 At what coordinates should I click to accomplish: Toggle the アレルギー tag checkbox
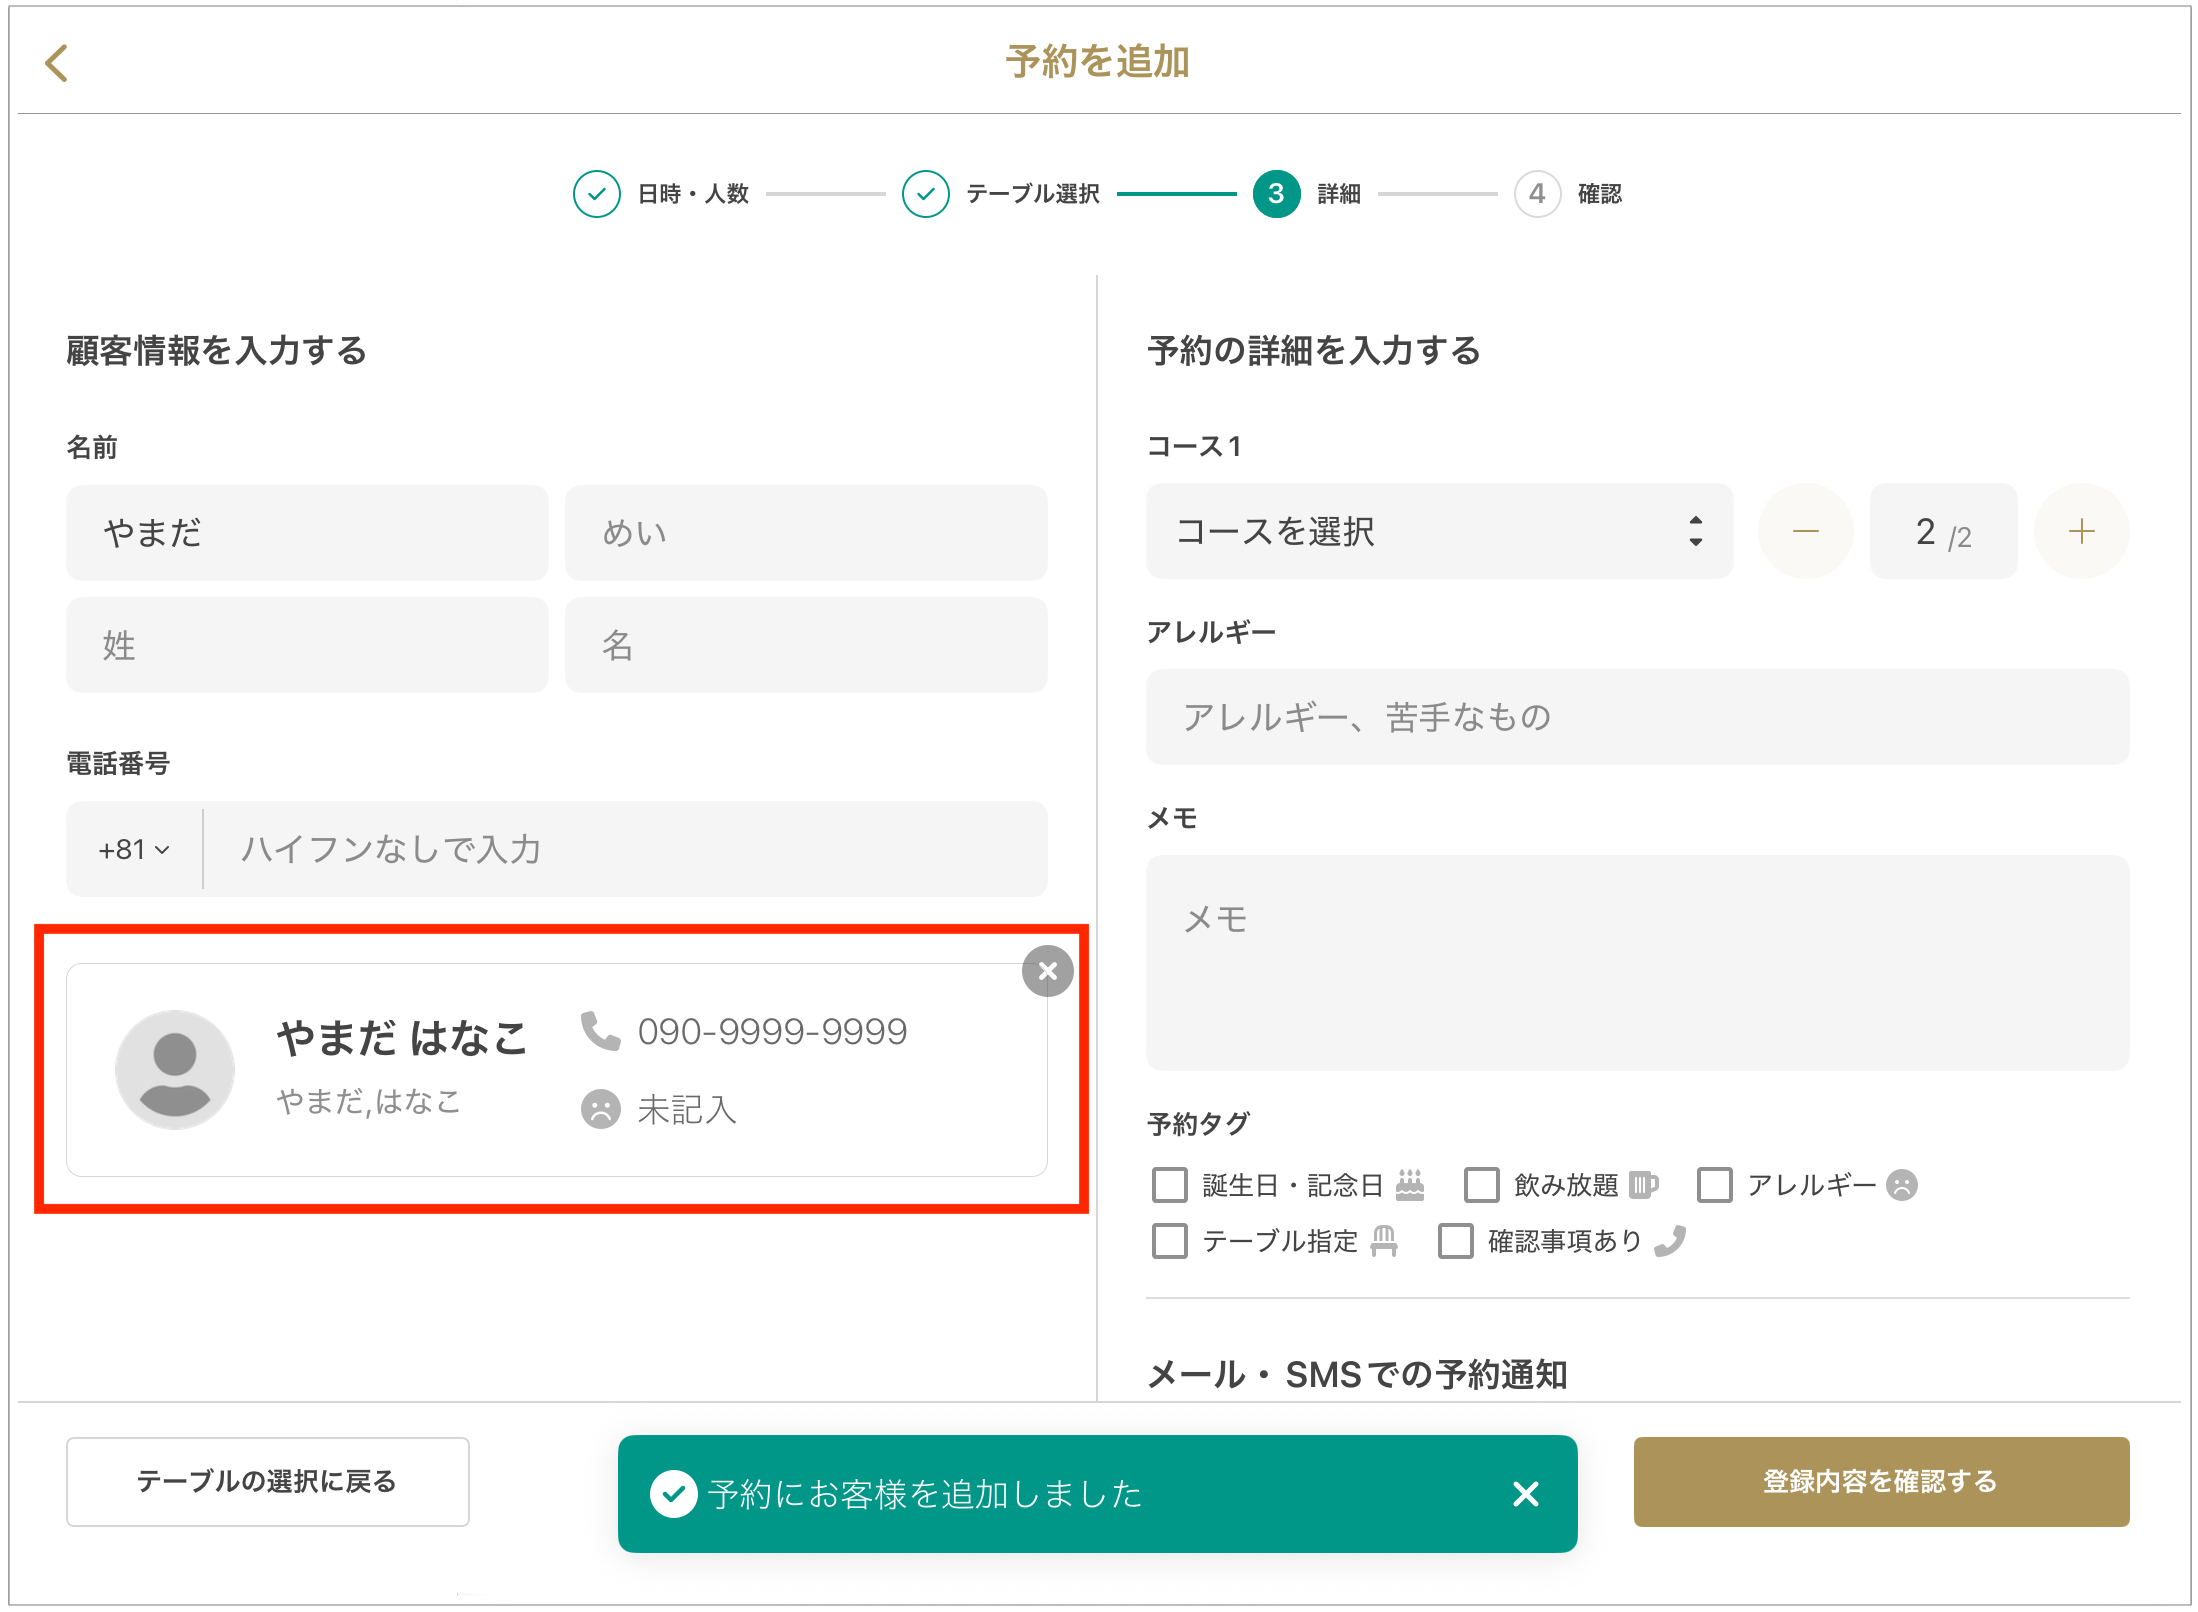pos(1714,1185)
